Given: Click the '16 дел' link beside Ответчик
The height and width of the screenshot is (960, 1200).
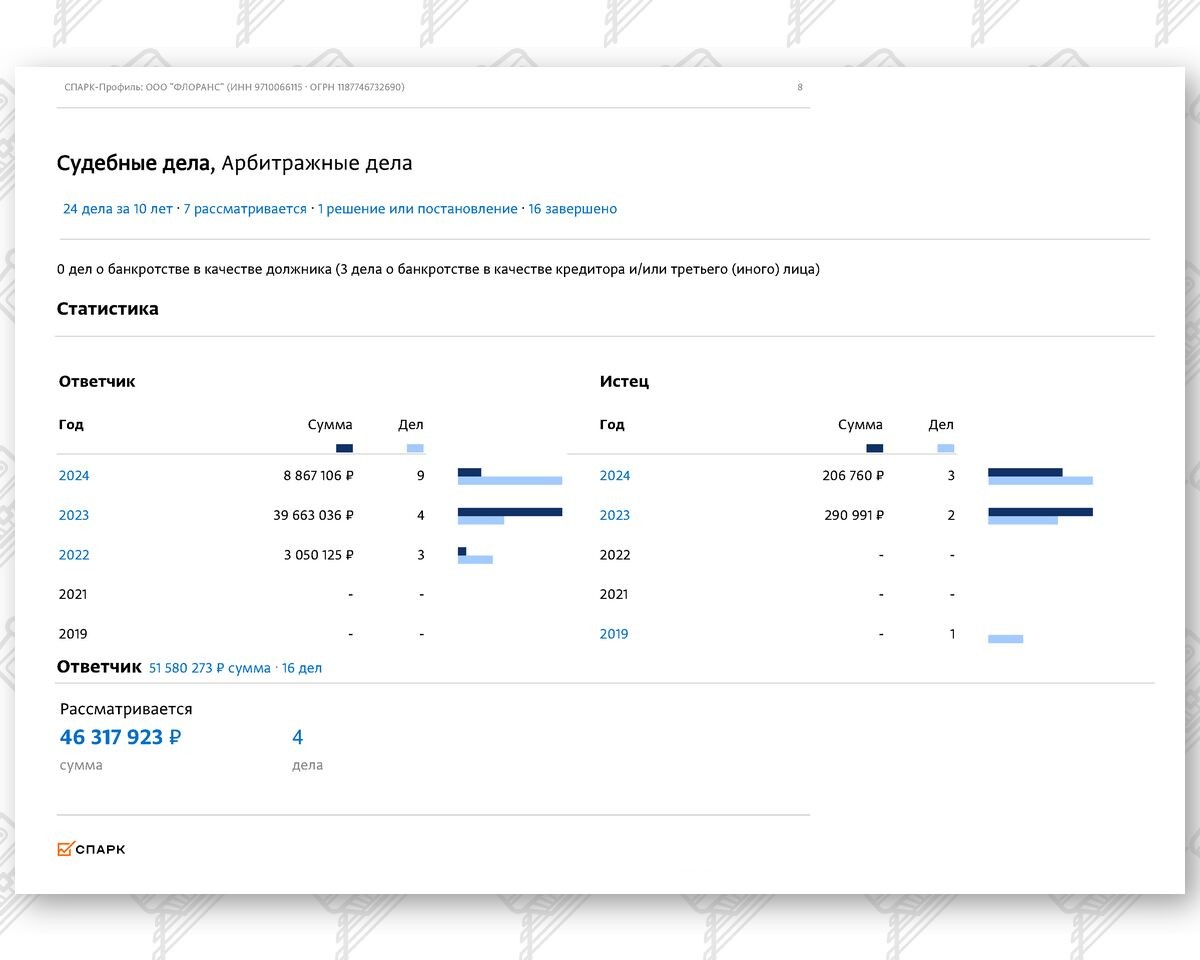Looking at the screenshot, I should click(302, 668).
